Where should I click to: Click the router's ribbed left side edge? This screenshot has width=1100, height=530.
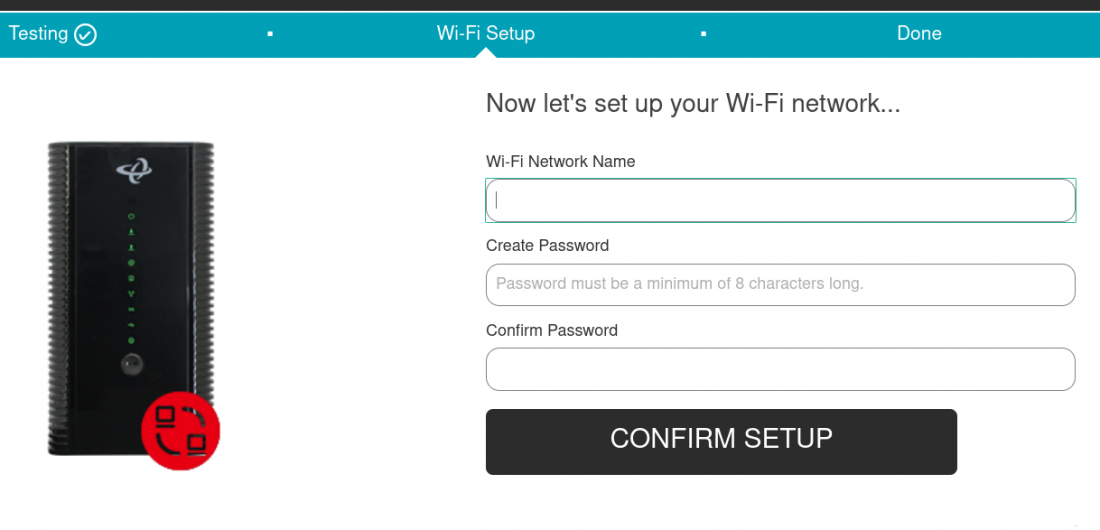pyautogui.click(x=56, y=300)
